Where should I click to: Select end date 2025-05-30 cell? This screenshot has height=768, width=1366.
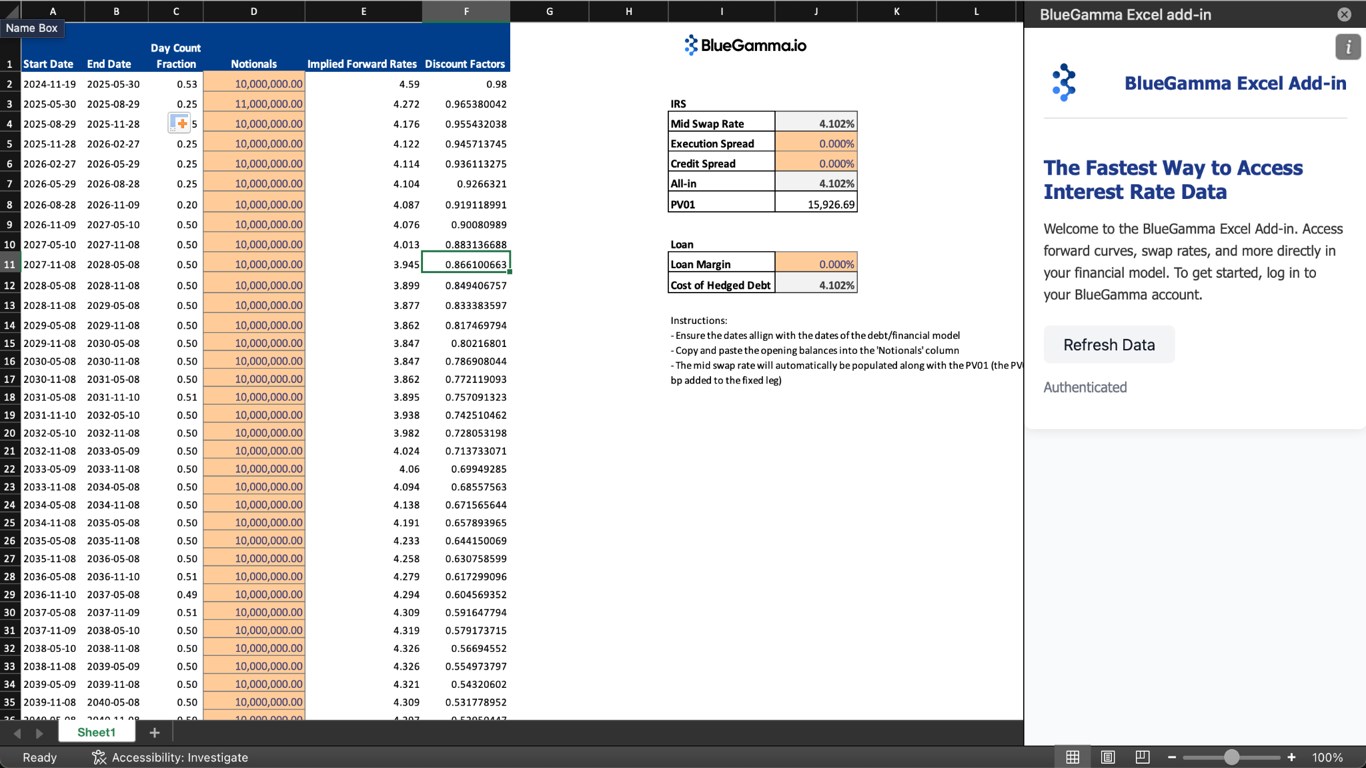pos(116,84)
